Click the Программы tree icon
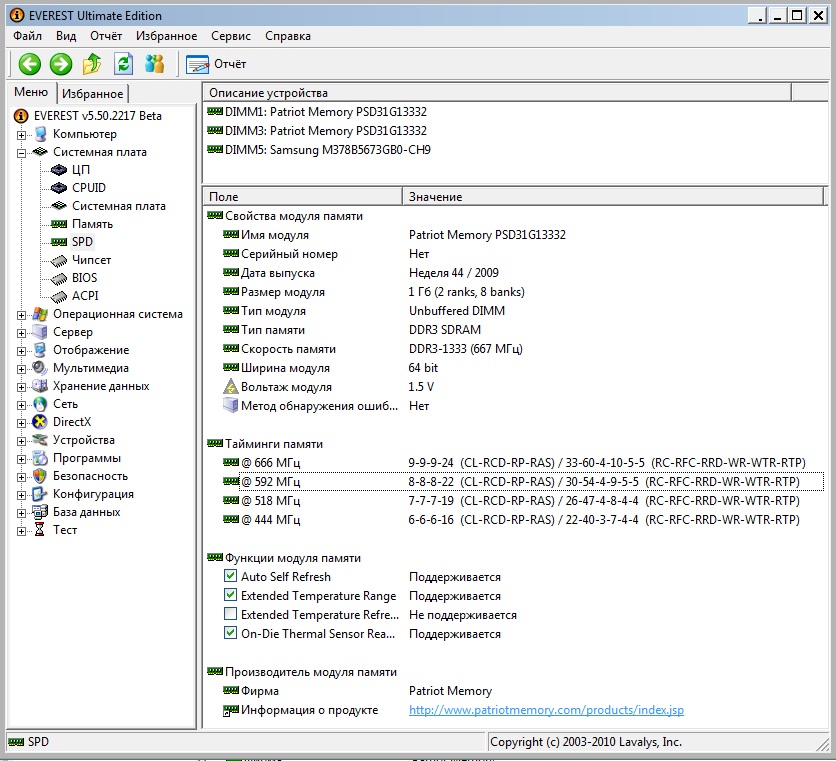Image resolution: width=836 pixels, height=761 pixels. tap(39, 458)
